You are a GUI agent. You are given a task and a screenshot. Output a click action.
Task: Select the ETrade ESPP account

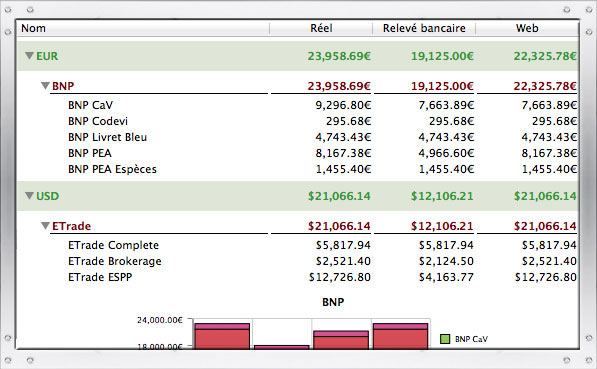pyautogui.click(x=297, y=277)
